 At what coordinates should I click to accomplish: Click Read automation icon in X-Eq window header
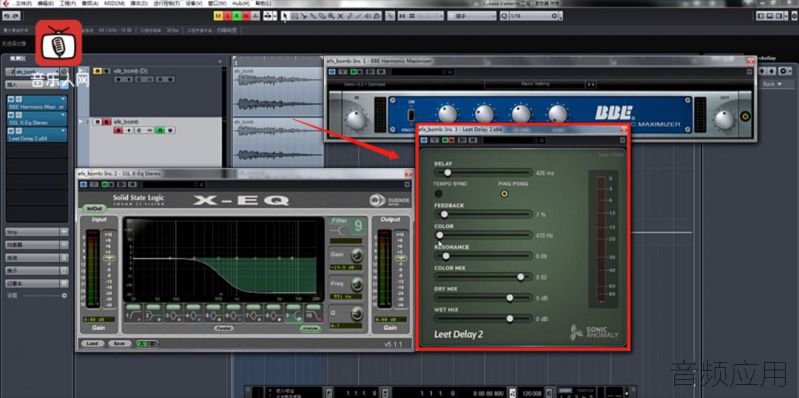point(104,184)
